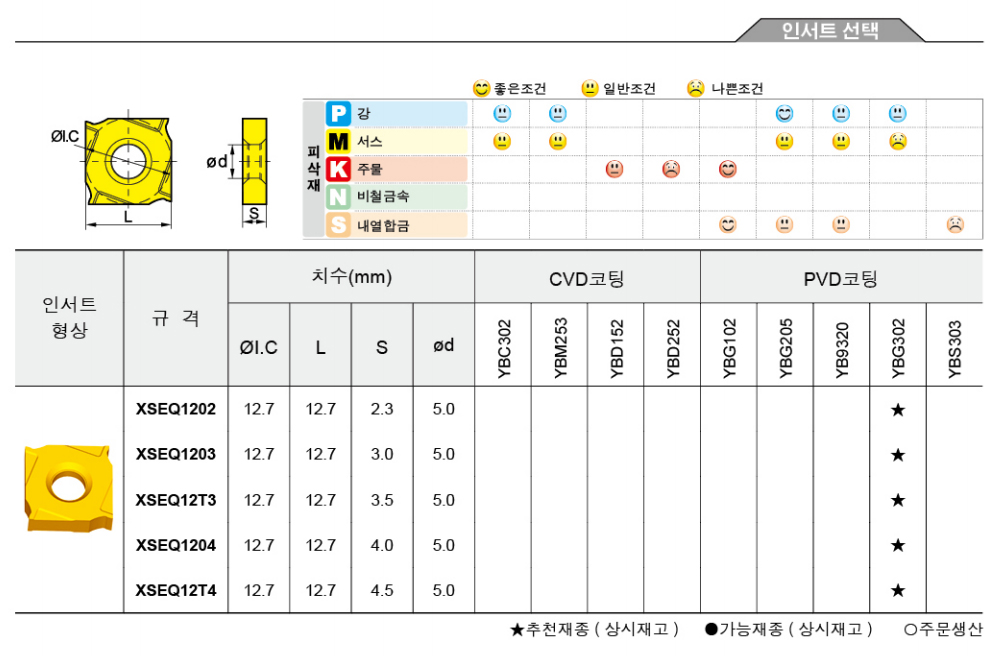This screenshot has width=1001, height=656.
Task: Click the YBC302 grade column header
Action: point(503,346)
